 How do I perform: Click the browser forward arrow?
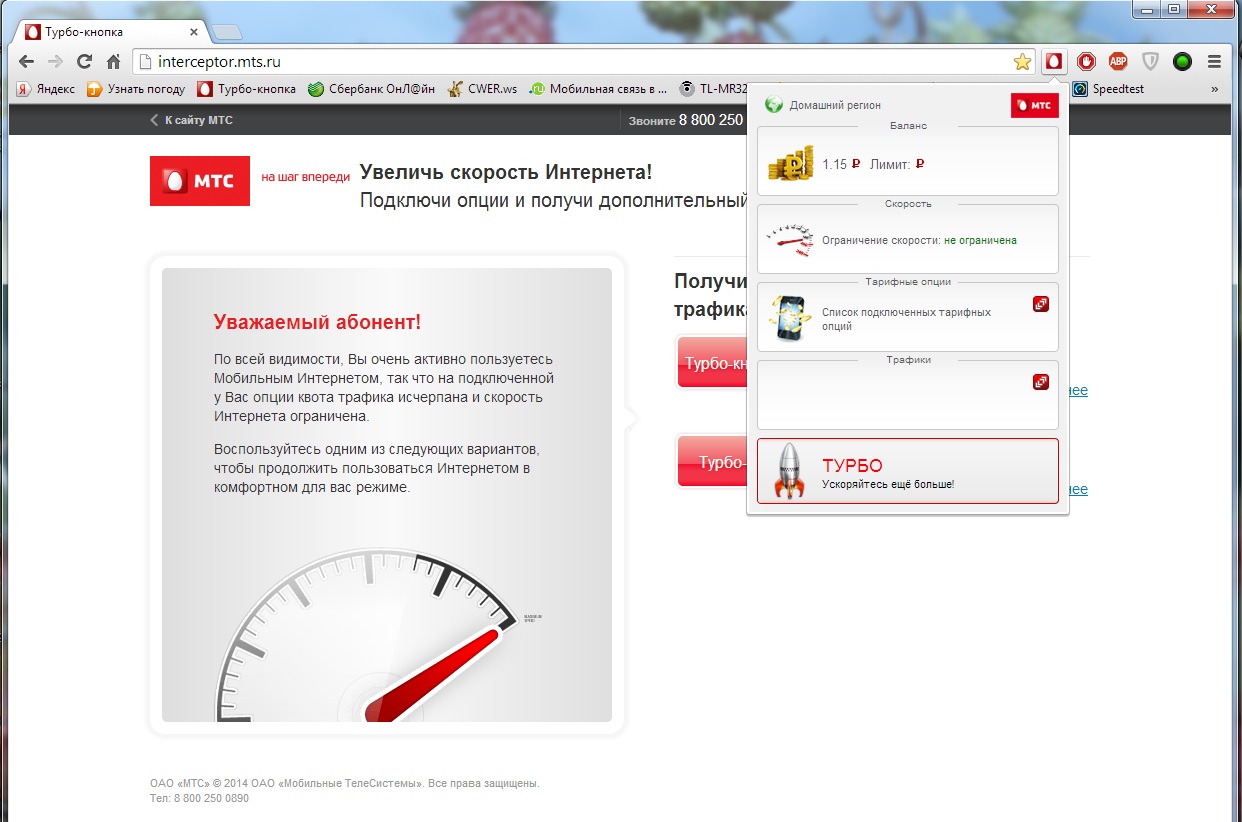click(55, 61)
